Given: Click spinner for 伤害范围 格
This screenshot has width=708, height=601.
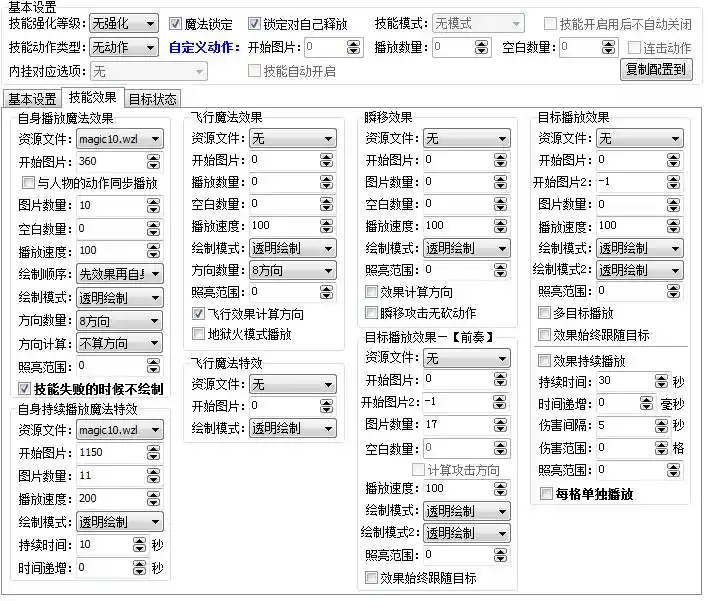Looking at the screenshot, I should pos(661,448).
